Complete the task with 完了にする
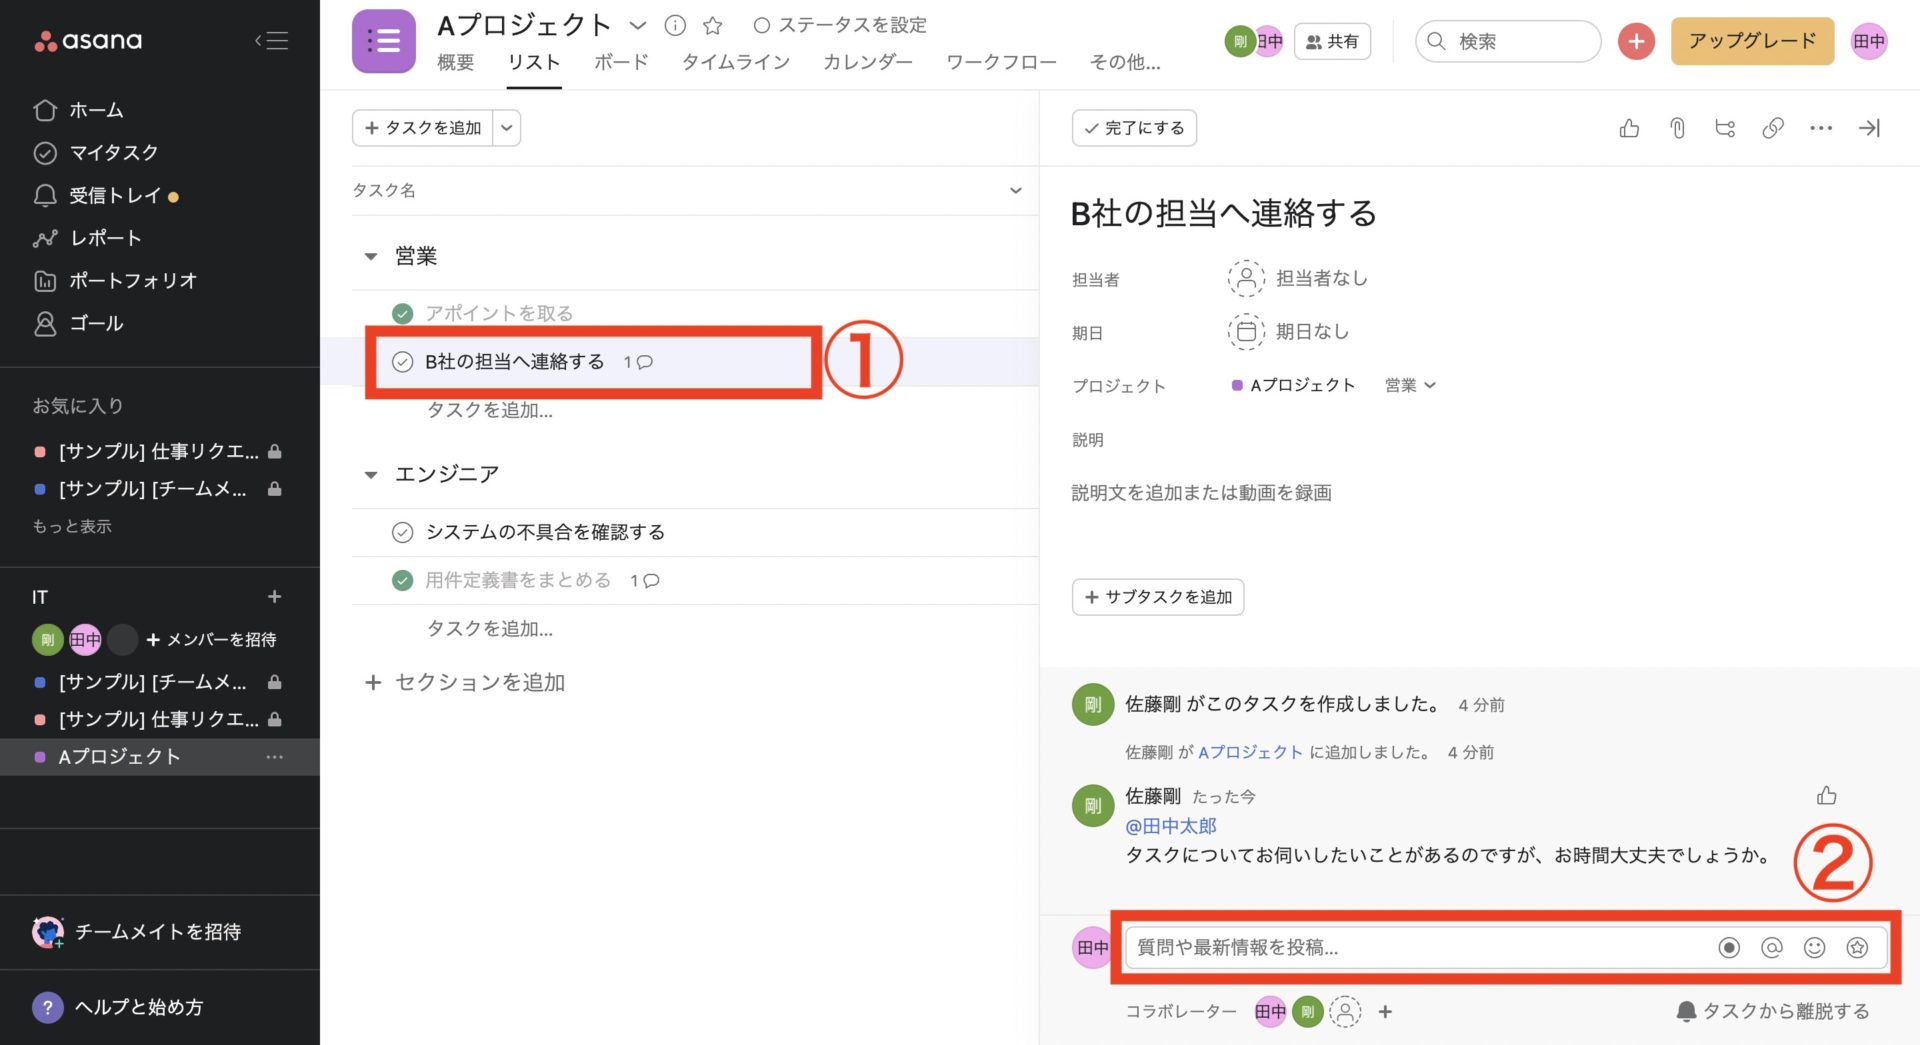 pyautogui.click(x=1133, y=127)
